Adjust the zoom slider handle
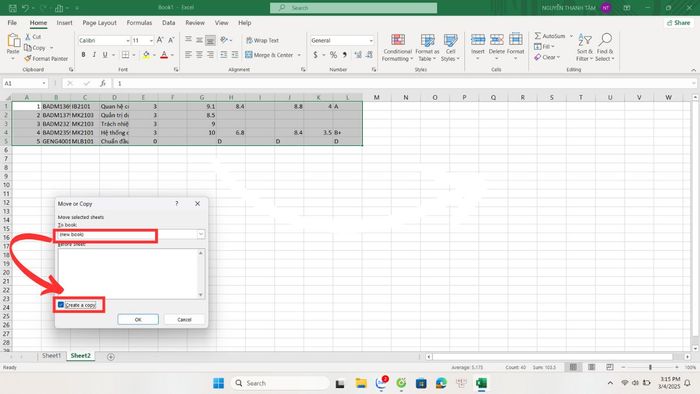The height and width of the screenshot is (394, 700). (650, 367)
